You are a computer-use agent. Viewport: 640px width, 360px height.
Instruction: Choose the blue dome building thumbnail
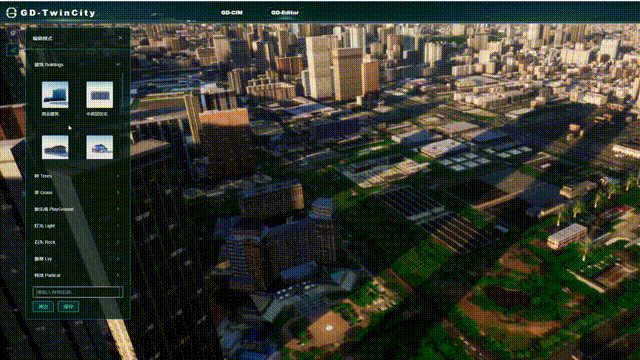pos(100,147)
